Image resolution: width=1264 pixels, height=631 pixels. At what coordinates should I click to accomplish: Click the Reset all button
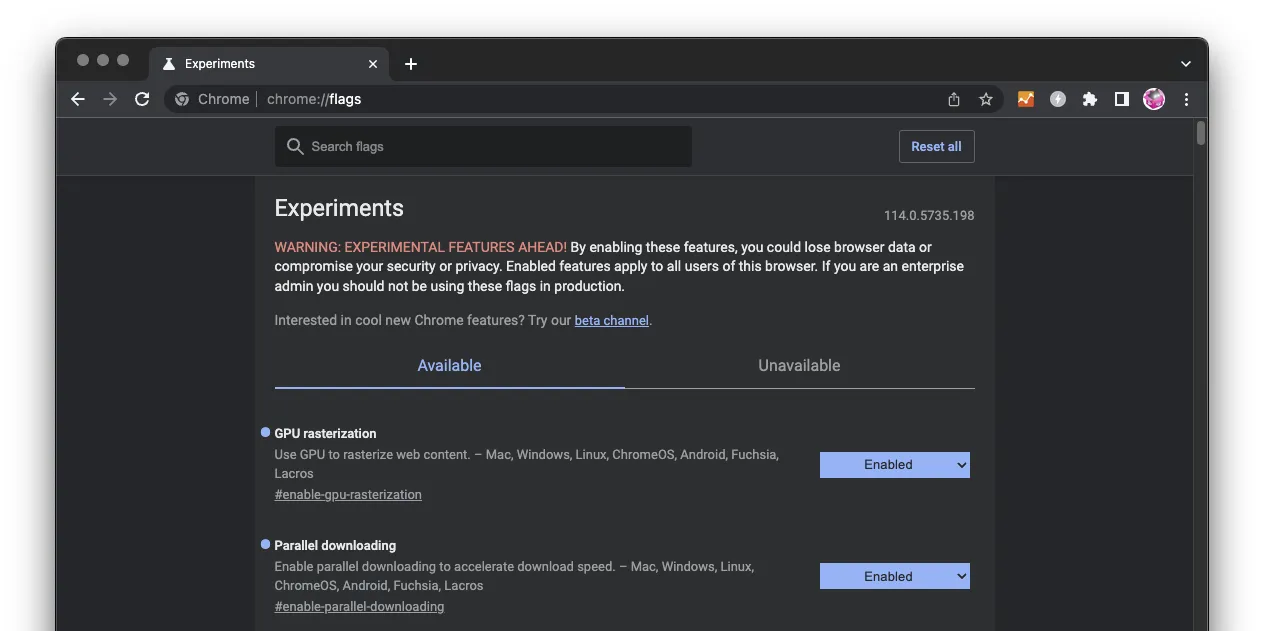click(x=936, y=146)
